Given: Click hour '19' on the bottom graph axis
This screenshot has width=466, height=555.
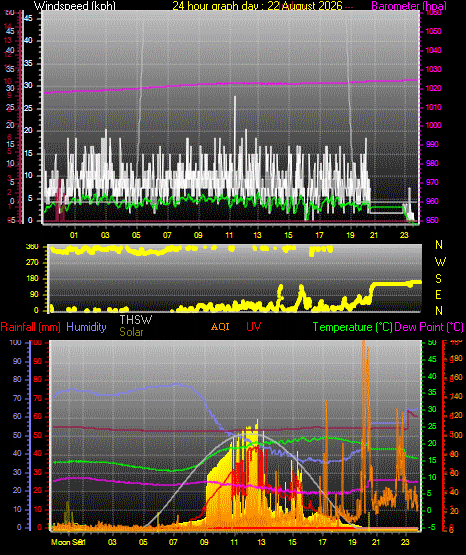Looking at the screenshot, I should 352,542.
